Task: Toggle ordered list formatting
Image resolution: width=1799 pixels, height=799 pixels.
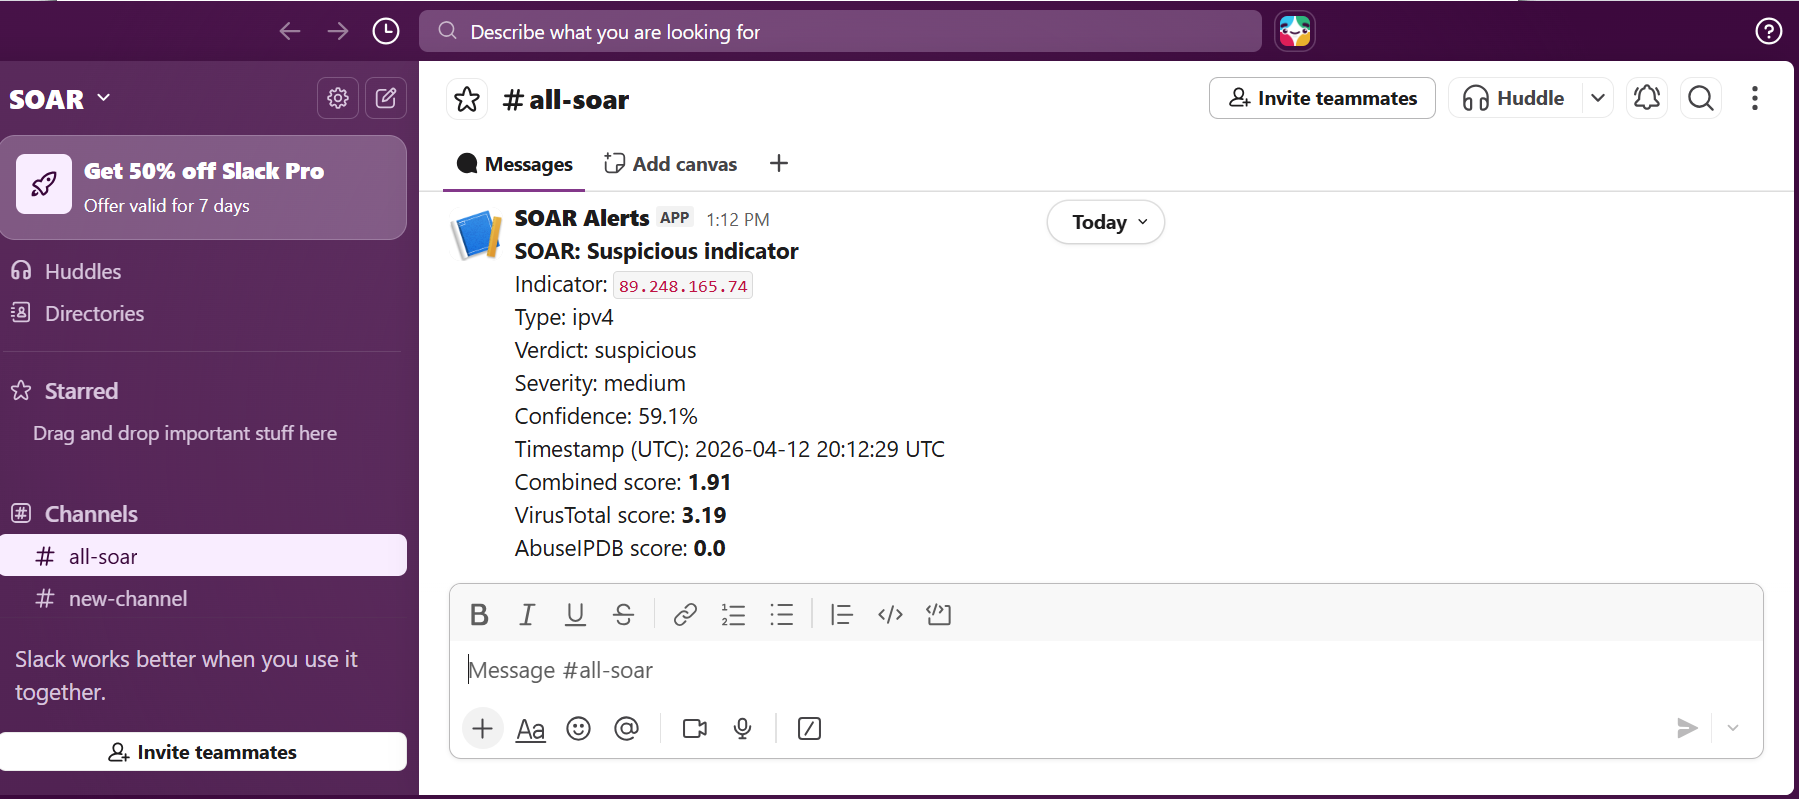Action: (733, 614)
